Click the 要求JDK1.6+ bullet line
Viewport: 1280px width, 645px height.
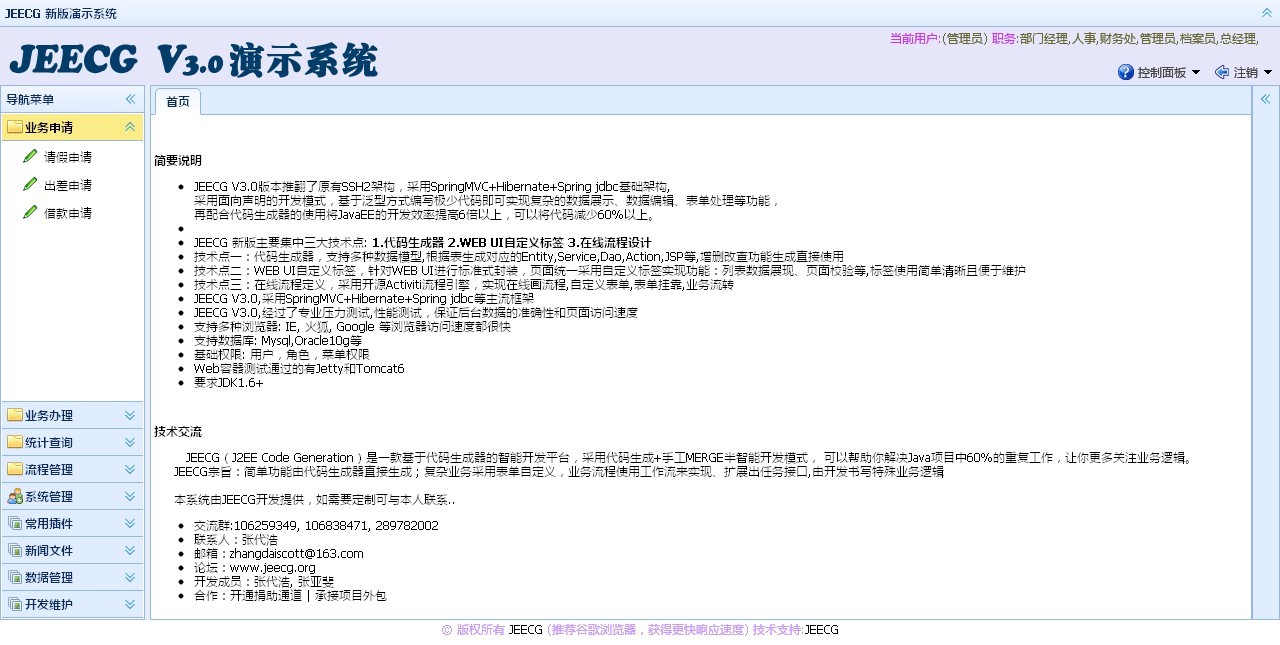tap(229, 382)
